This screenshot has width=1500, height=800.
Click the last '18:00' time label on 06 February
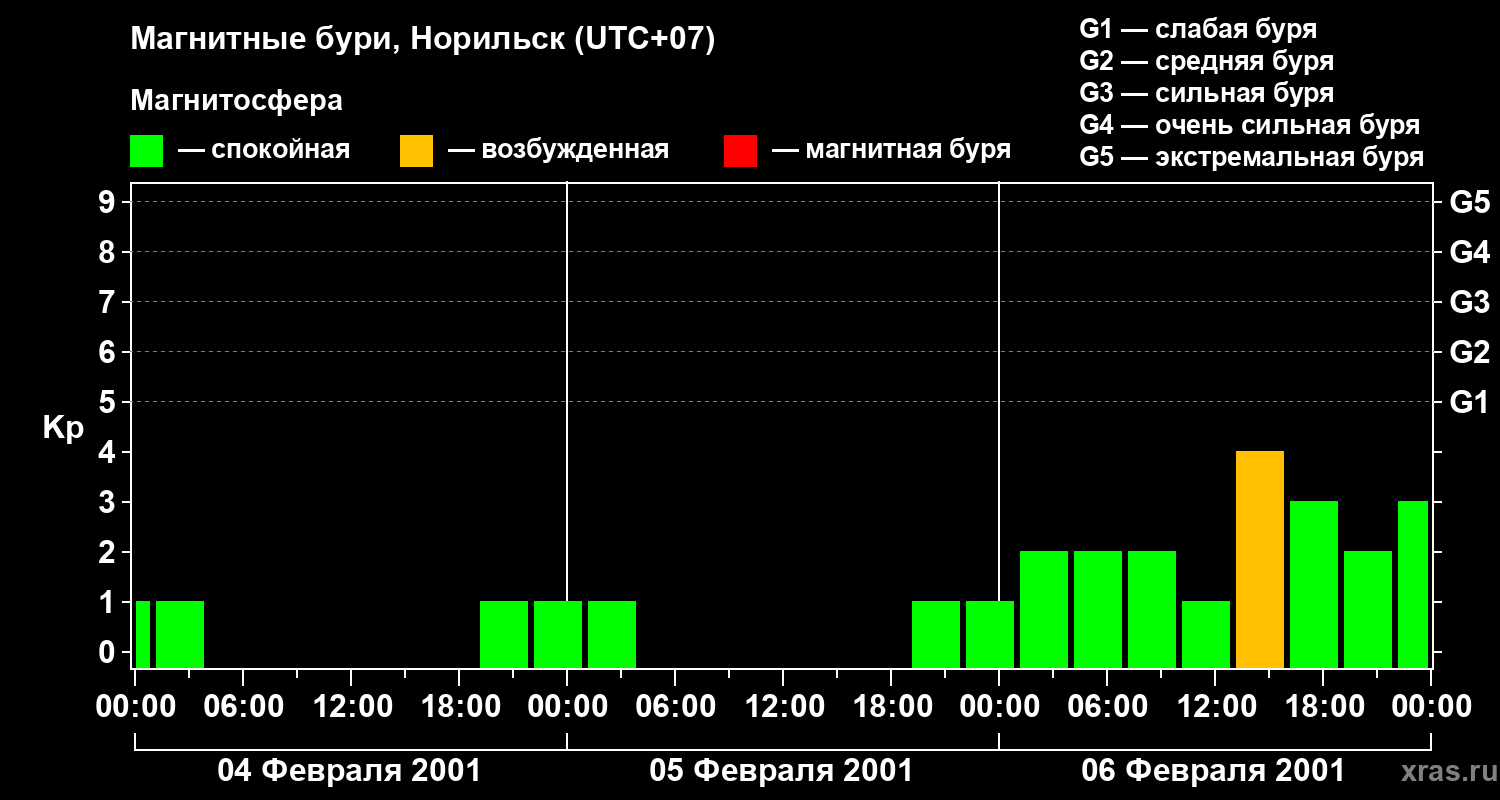[1323, 707]
